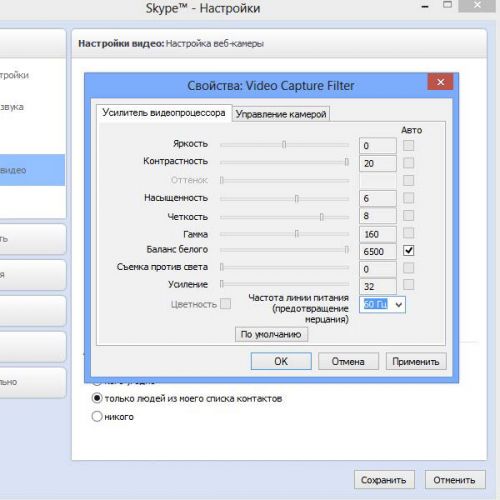Open the power line frequency dropdown
This screenshot has height=500, width=500.
pos(399,304)
